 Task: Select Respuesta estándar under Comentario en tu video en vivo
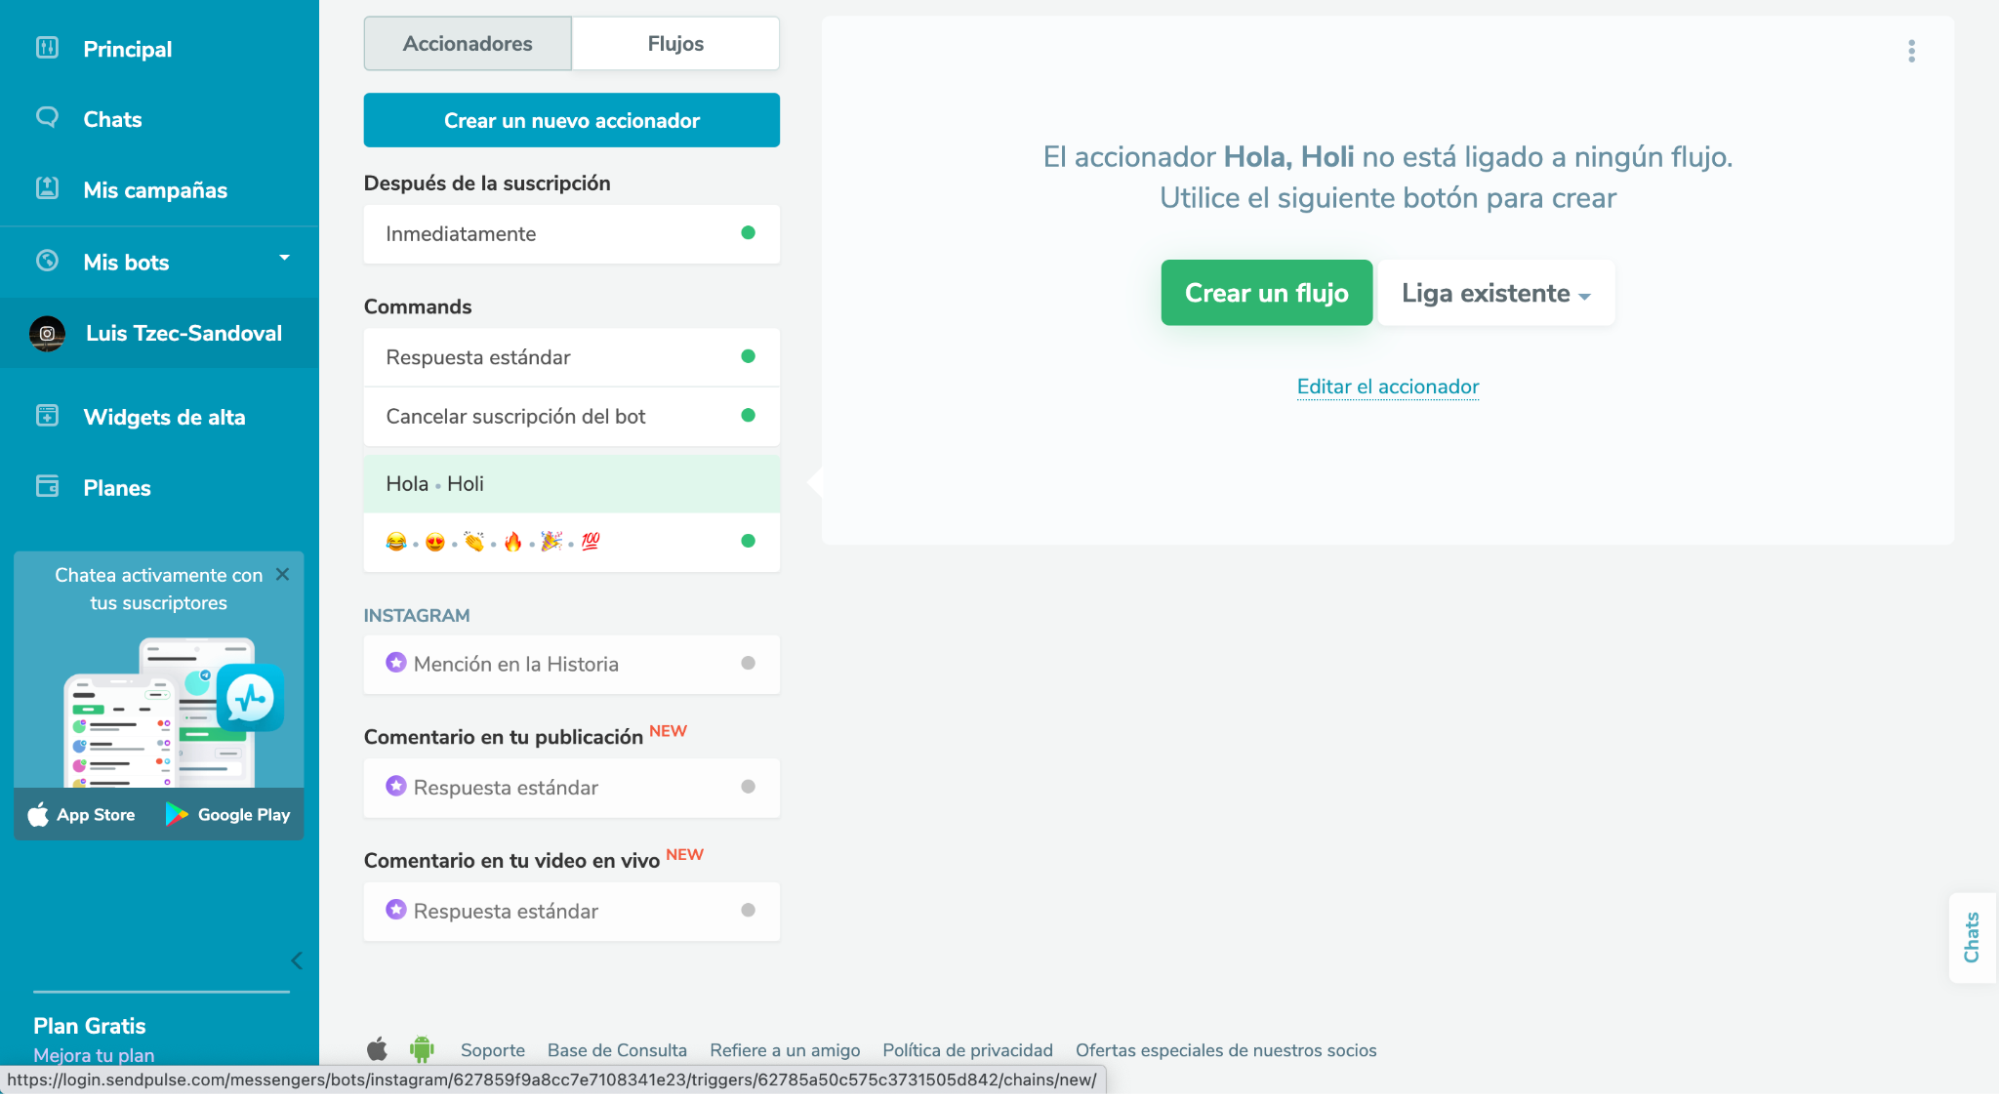[572, 911]
